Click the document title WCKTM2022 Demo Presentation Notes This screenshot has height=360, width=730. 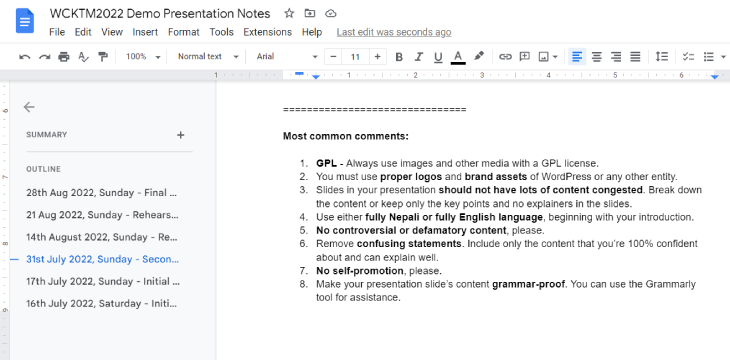160,14
